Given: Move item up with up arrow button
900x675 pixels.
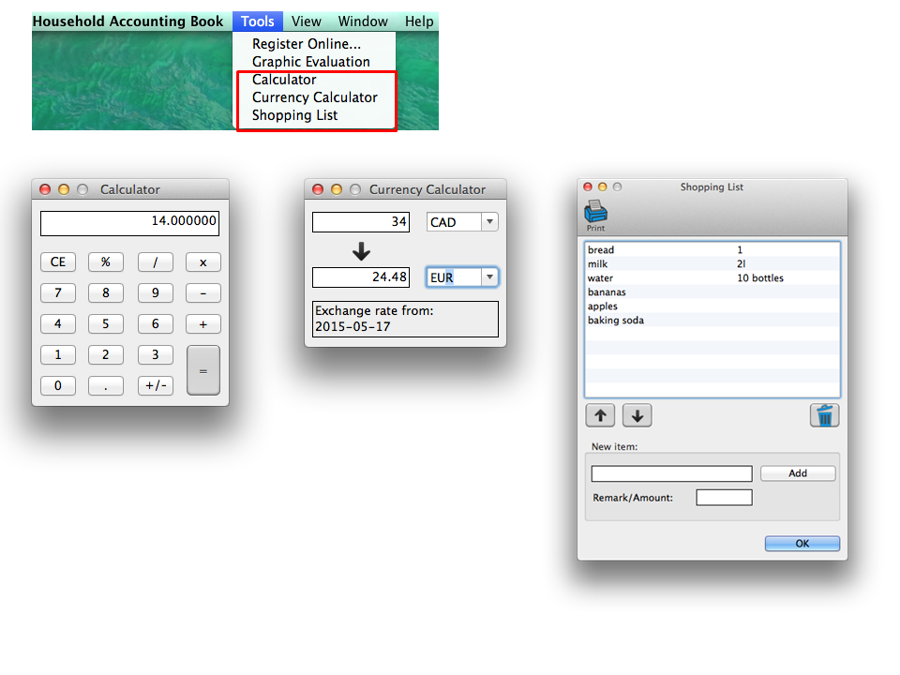Looking at the screenshot, I should [x=600, y=415].
